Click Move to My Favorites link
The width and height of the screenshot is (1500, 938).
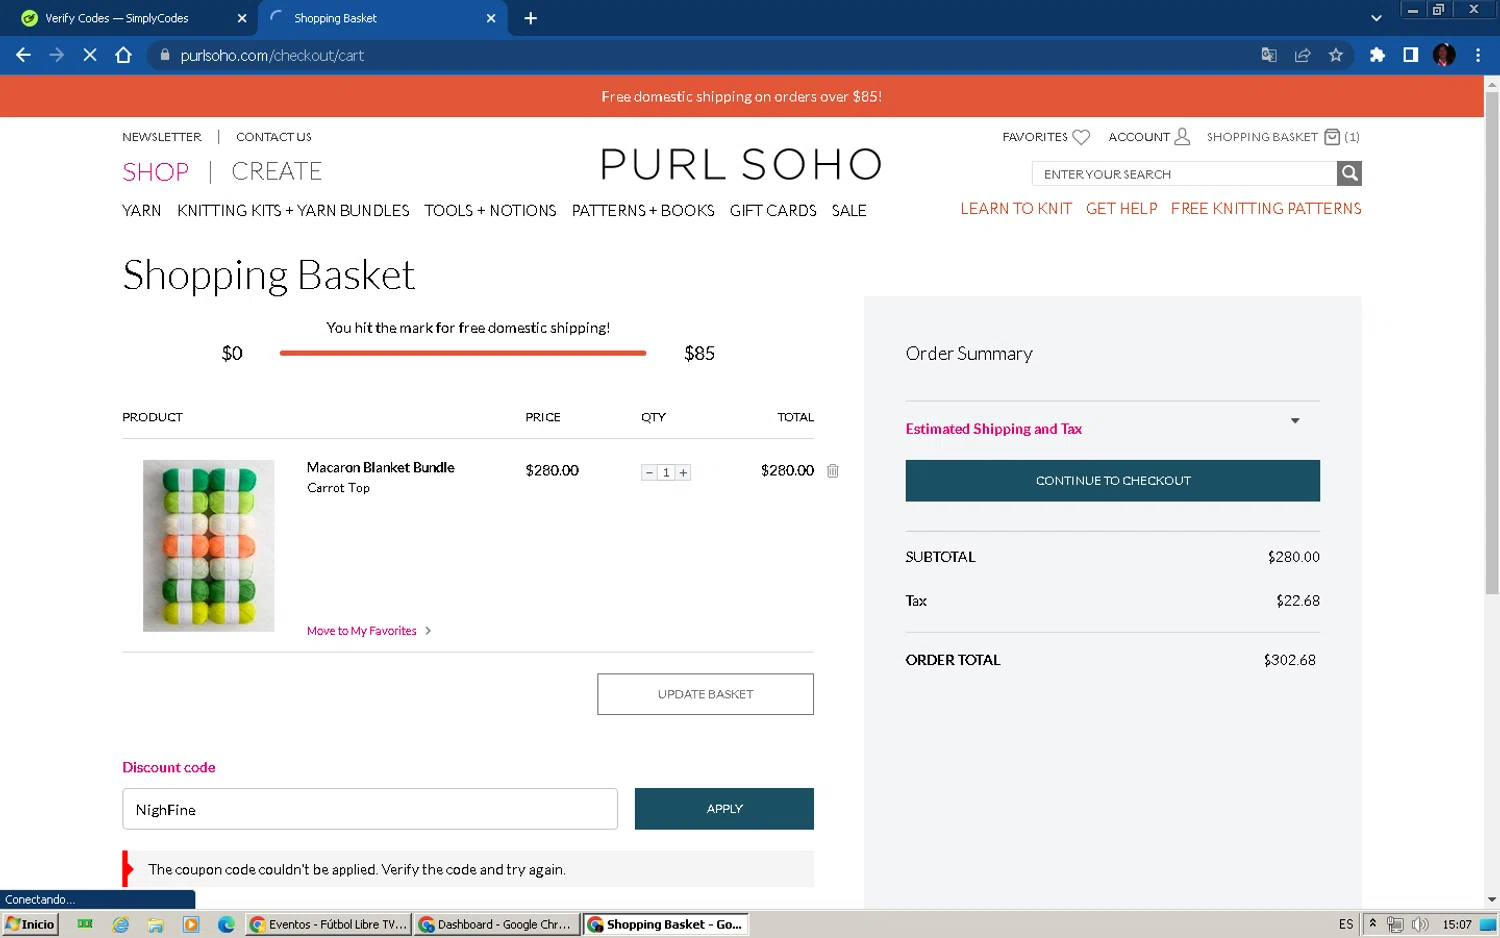click(x=361, y=631)
